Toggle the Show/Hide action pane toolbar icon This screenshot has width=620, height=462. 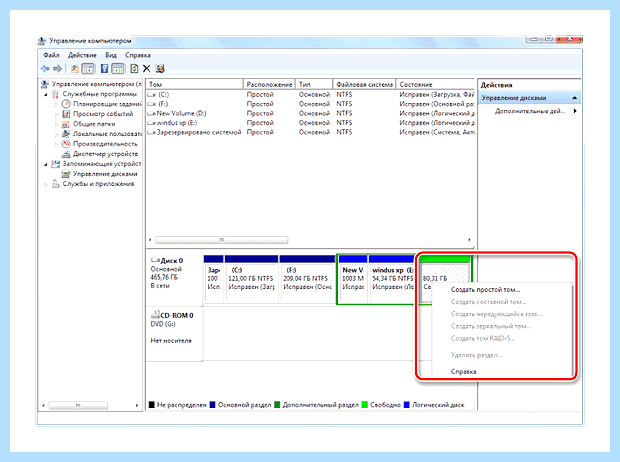click(x=117, y=69)
